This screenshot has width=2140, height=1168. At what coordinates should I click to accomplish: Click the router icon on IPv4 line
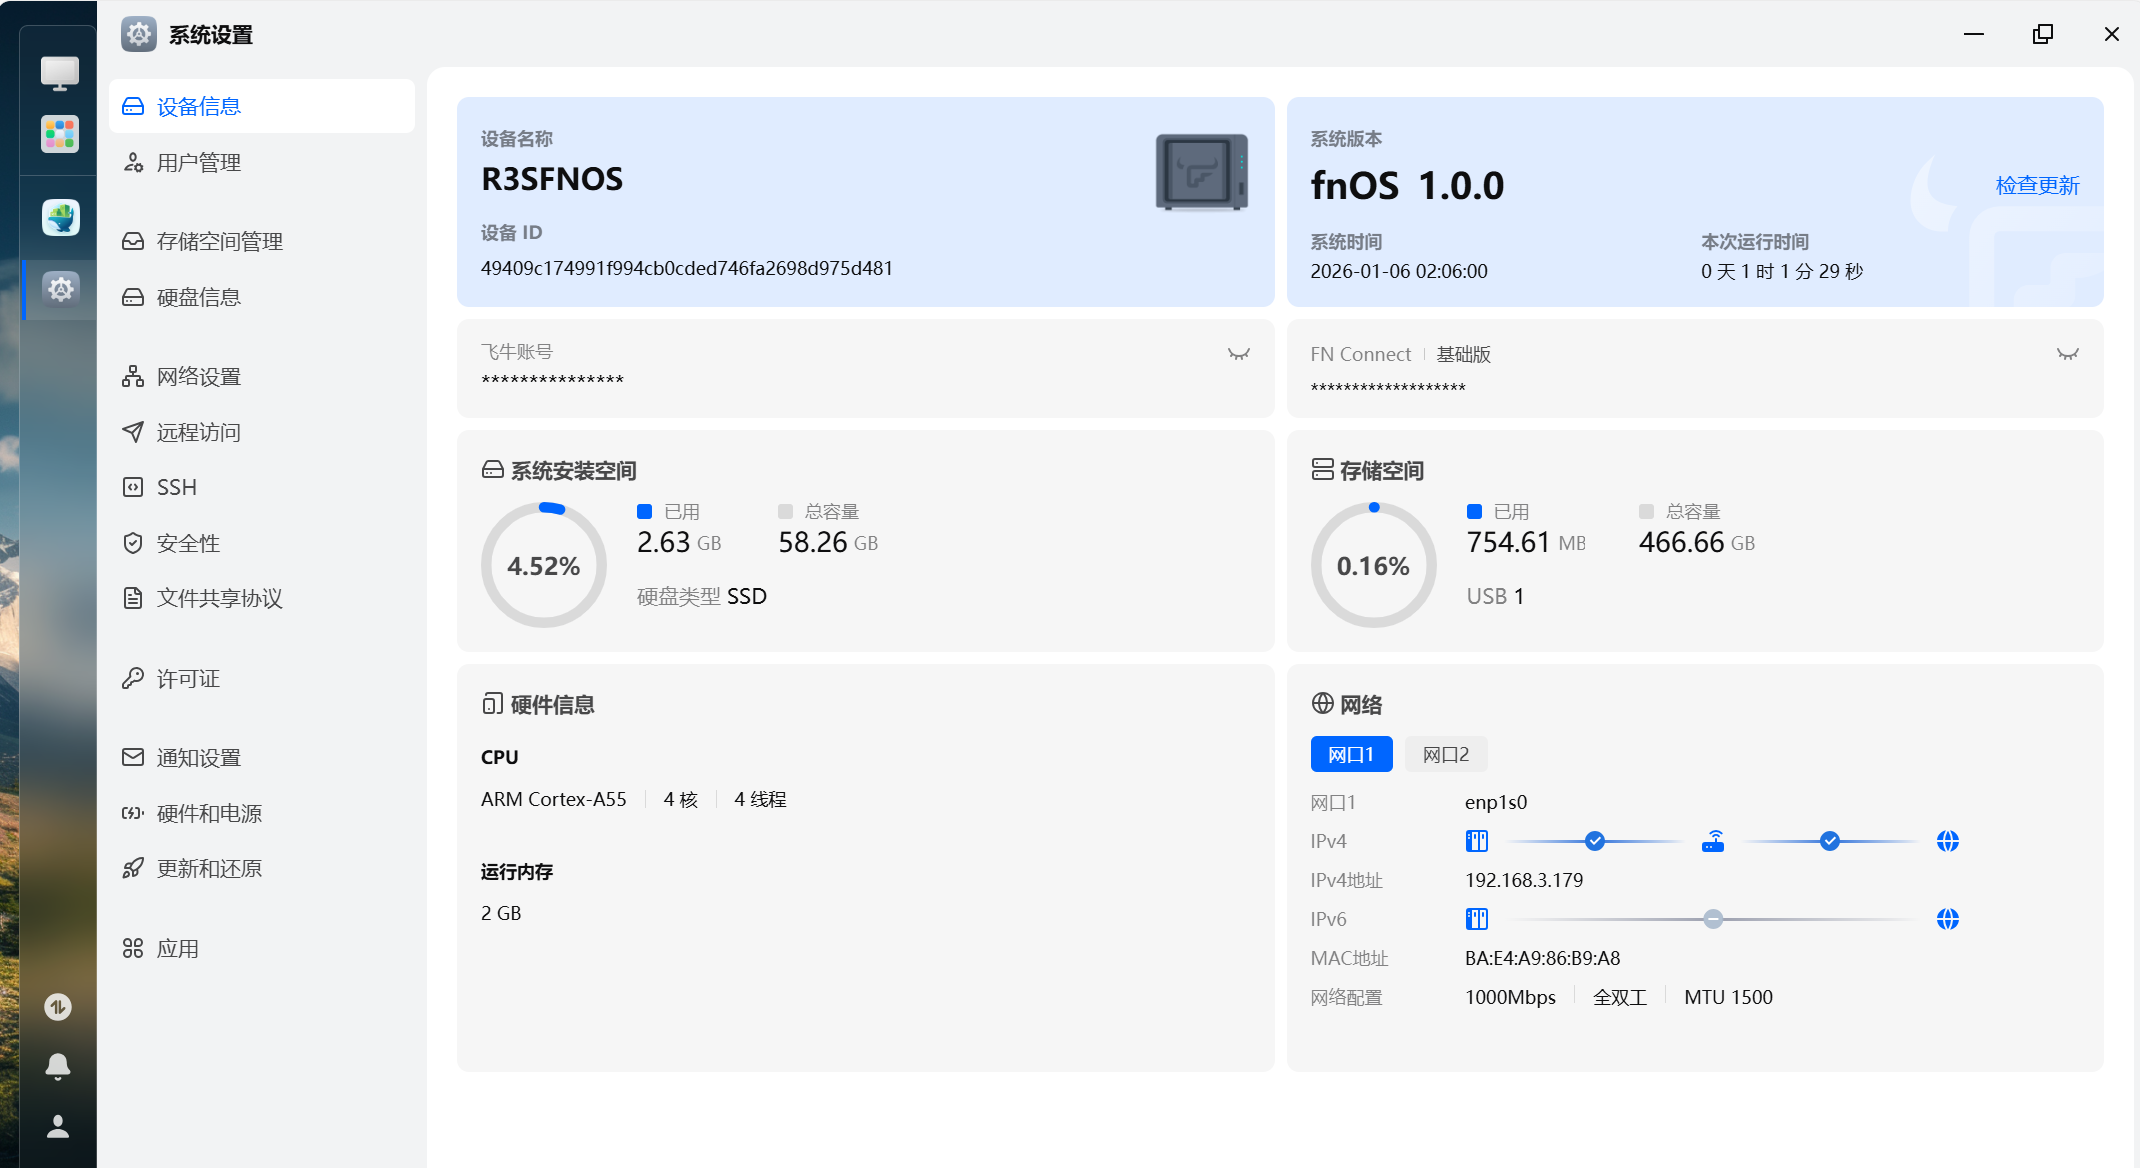coord(1713,841)
